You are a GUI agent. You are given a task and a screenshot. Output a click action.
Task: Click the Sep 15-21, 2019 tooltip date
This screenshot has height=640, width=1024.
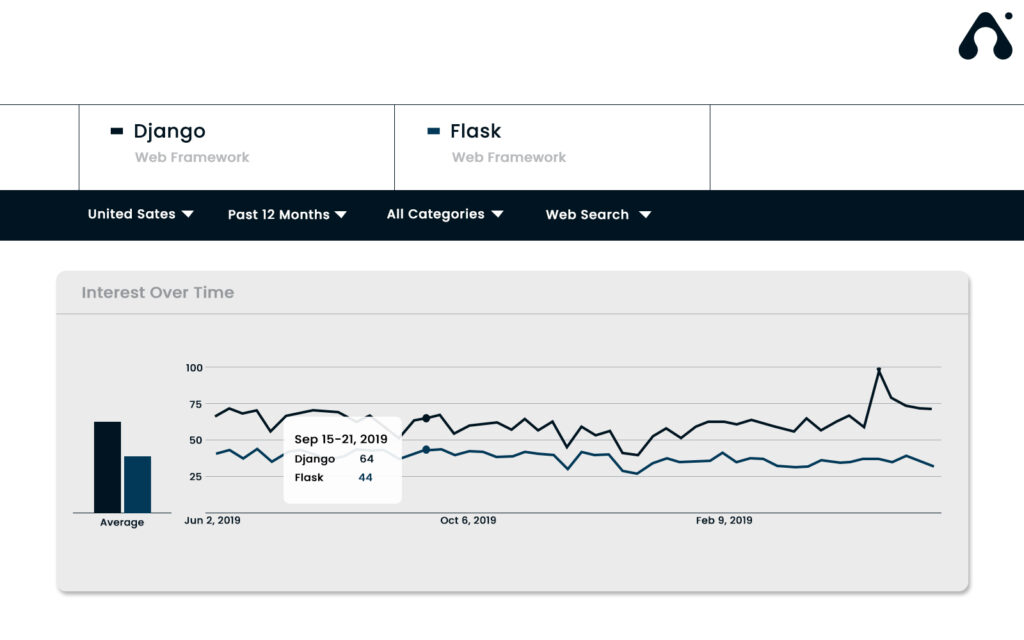[x=340, y=439]
